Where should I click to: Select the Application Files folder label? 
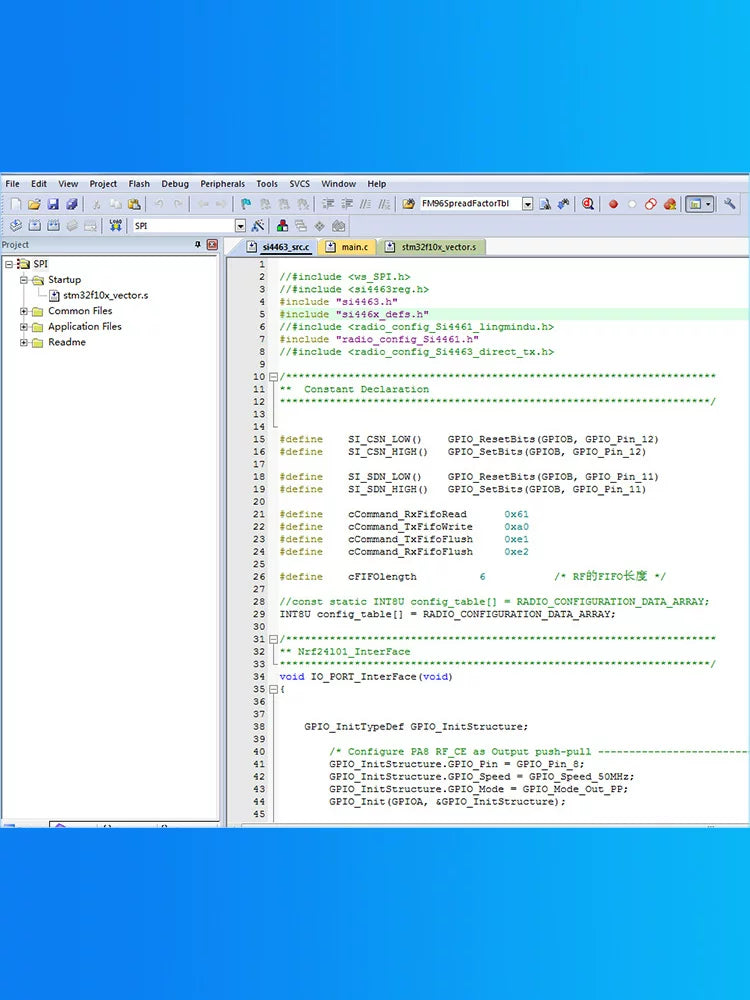pos(85,327)
